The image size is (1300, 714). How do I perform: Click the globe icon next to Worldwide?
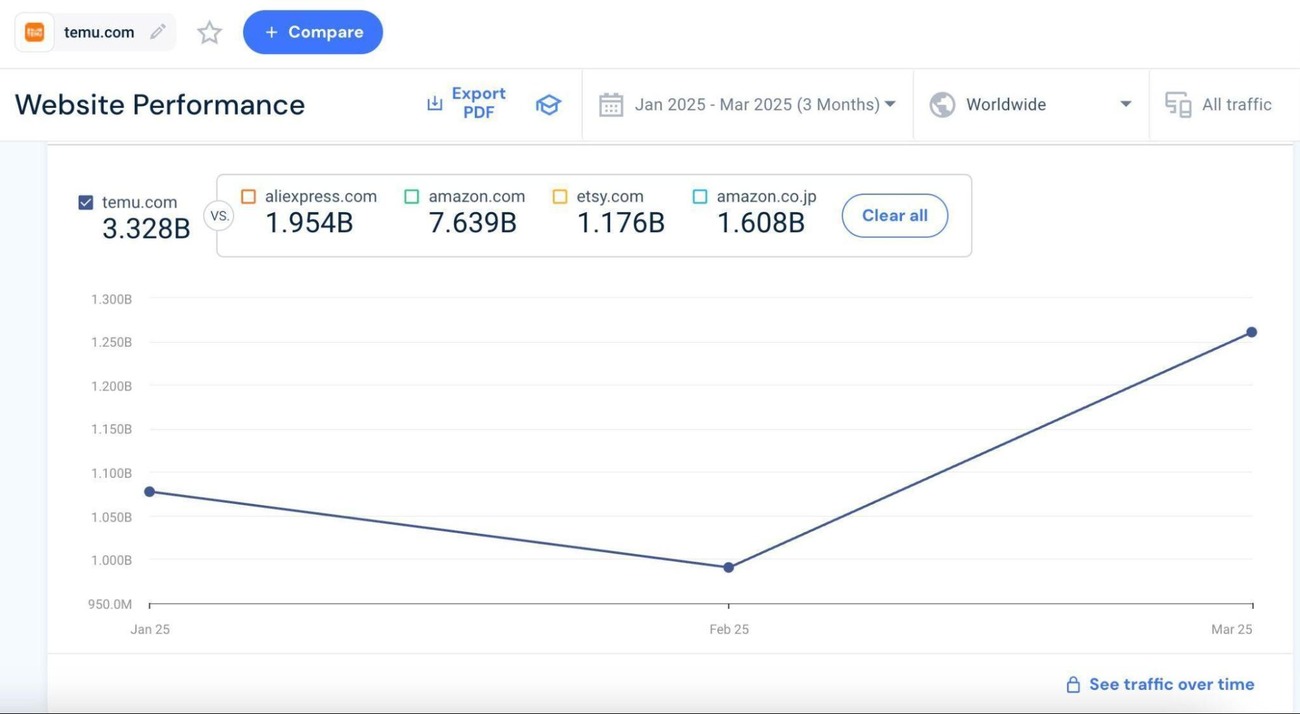click(942, 105)
